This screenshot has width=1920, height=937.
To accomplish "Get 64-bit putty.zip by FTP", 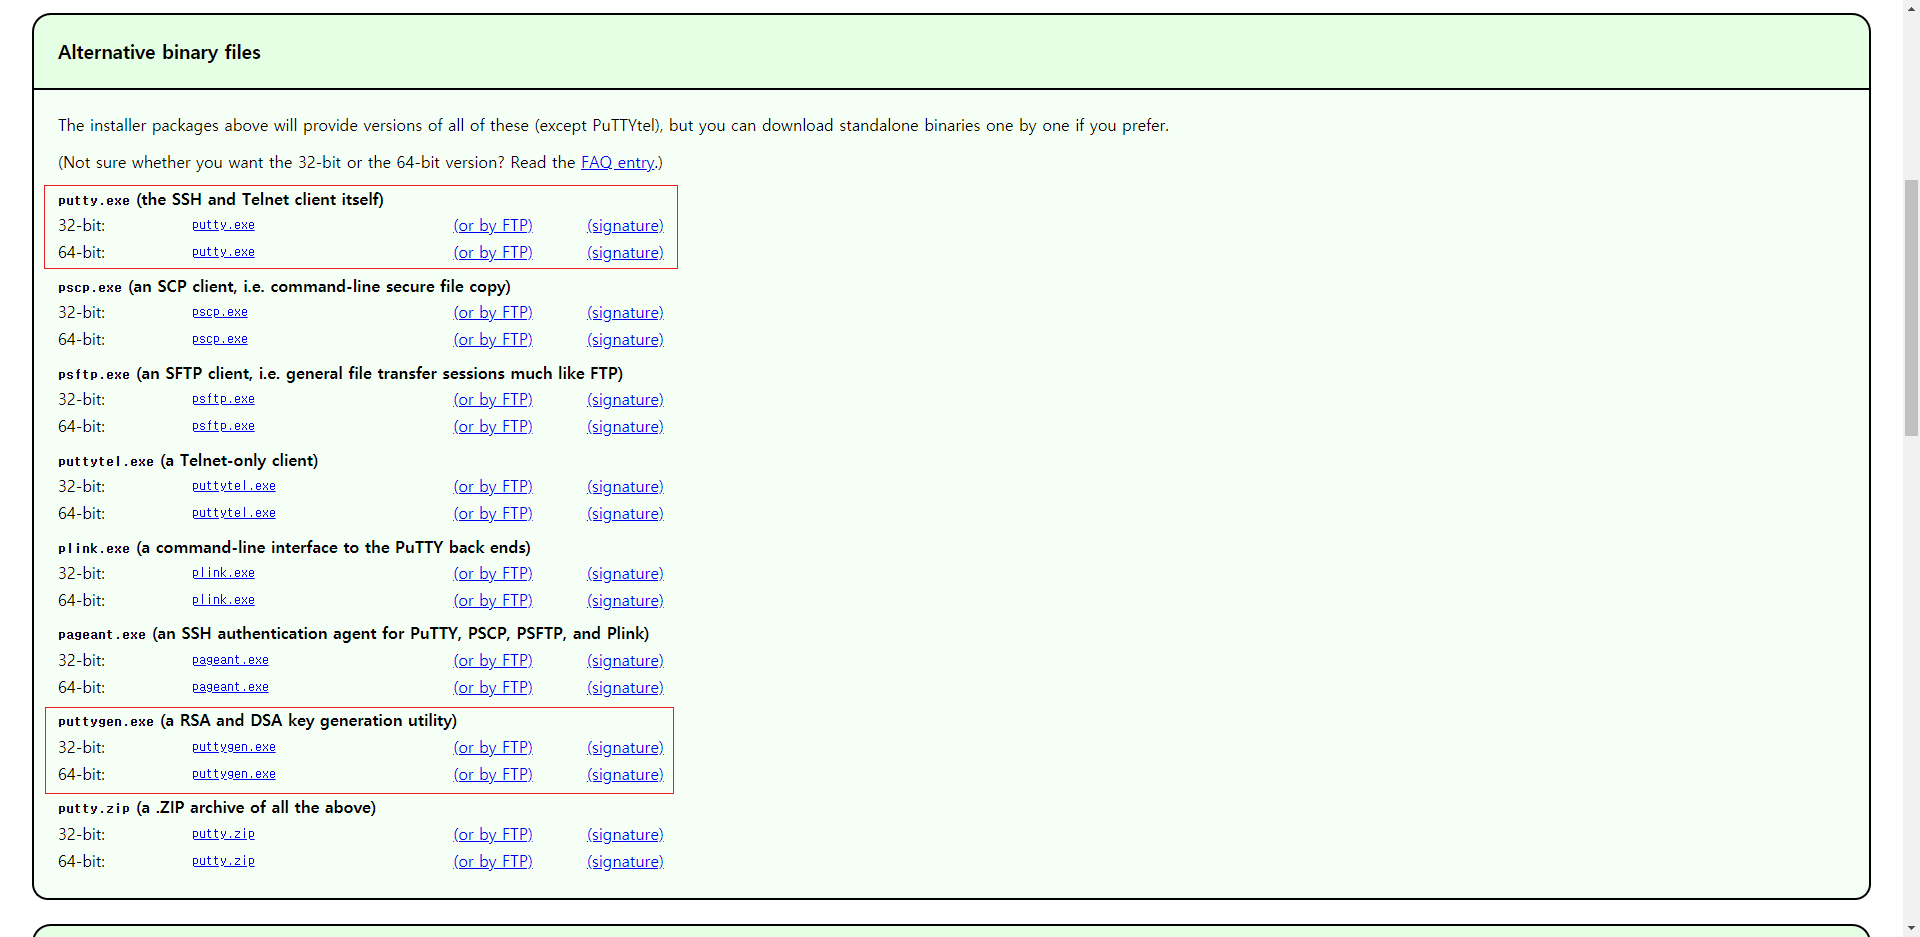I will [493, 861].
